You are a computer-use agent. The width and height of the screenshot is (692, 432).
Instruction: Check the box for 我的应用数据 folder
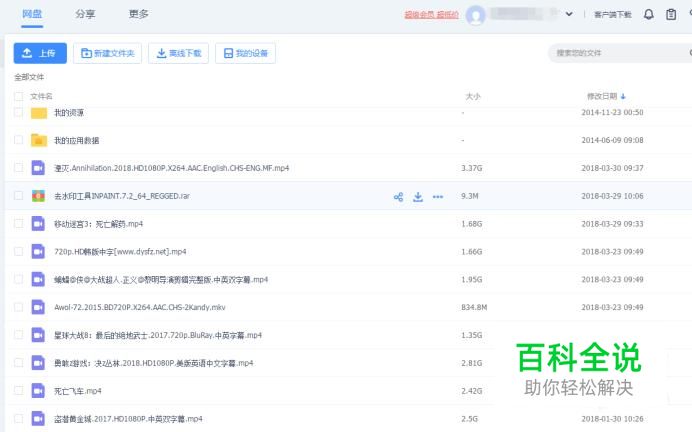[x=19, y=140]
